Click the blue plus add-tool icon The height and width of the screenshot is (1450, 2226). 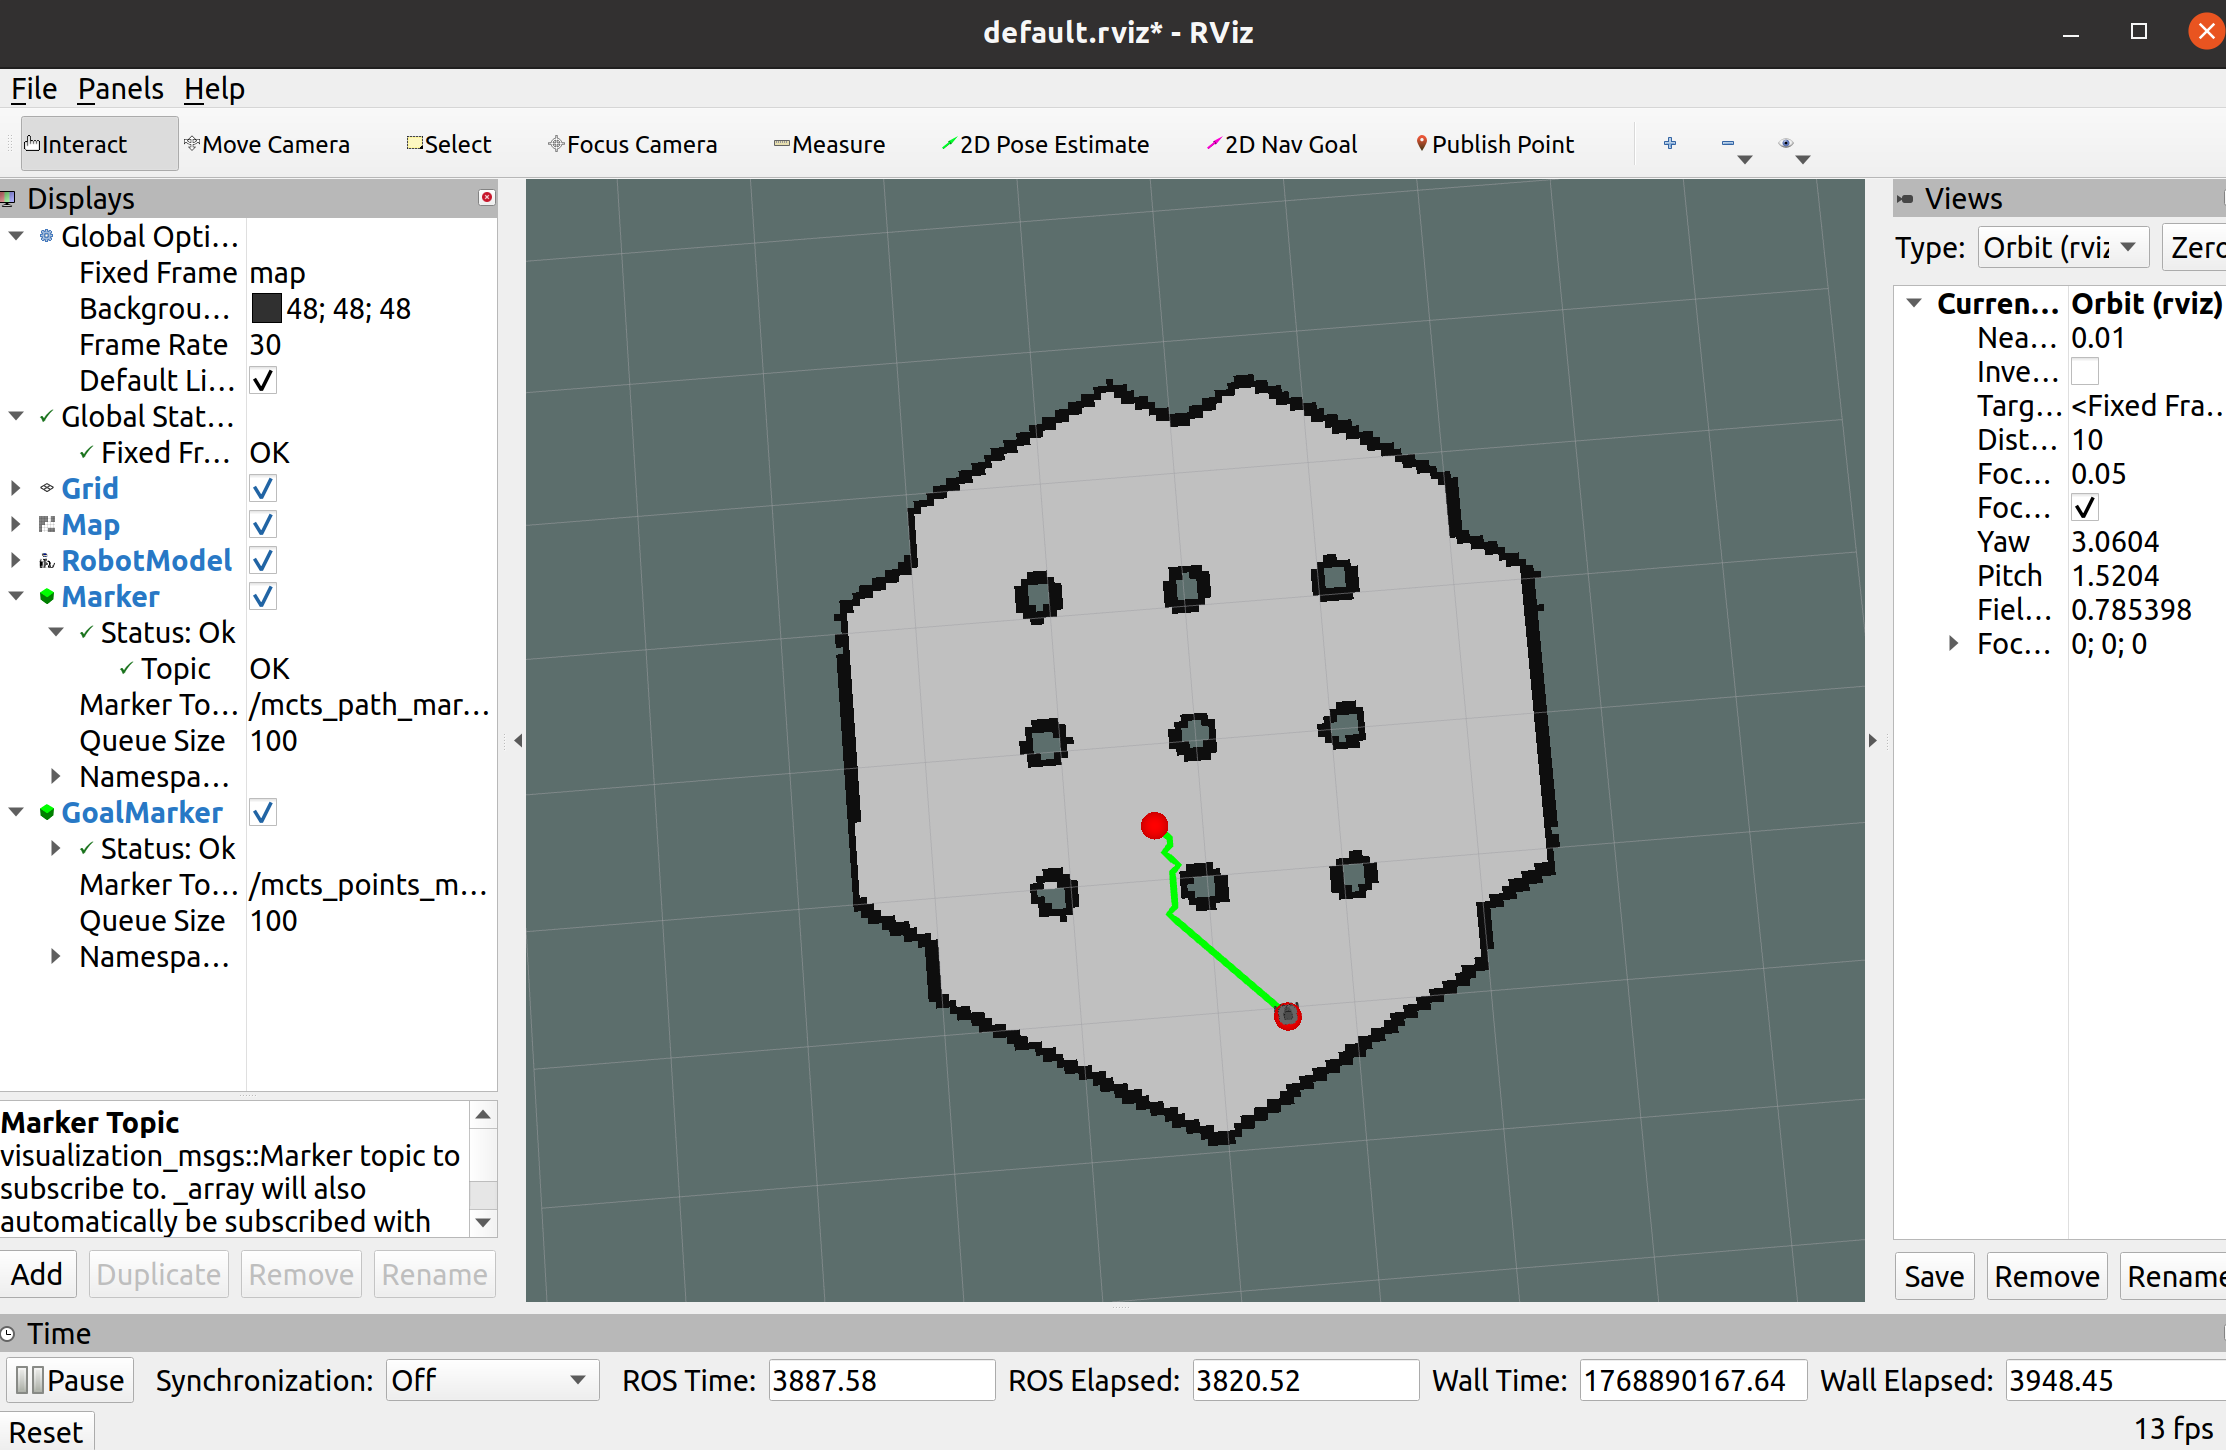(x=1670, y=144)
